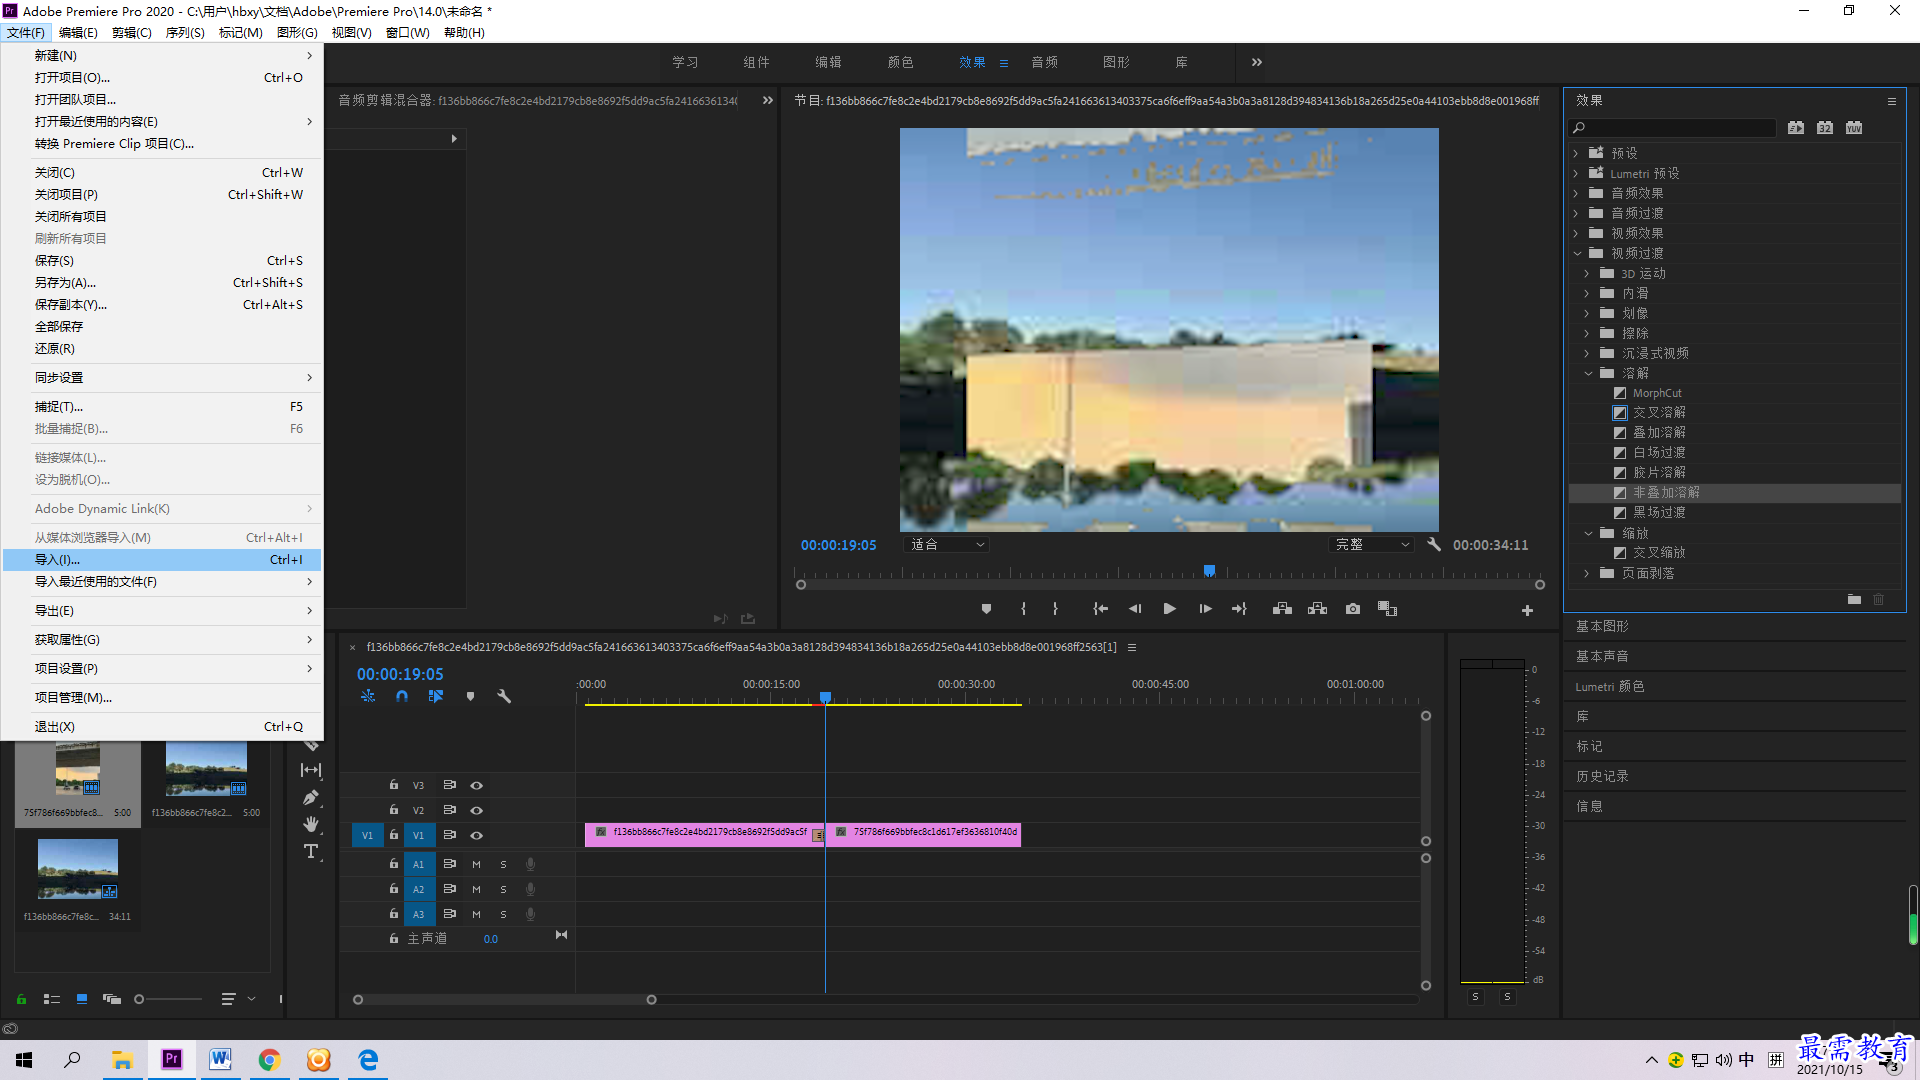Switch project panel to list view
This screenshot has height=1080, width=1920.
52,999
